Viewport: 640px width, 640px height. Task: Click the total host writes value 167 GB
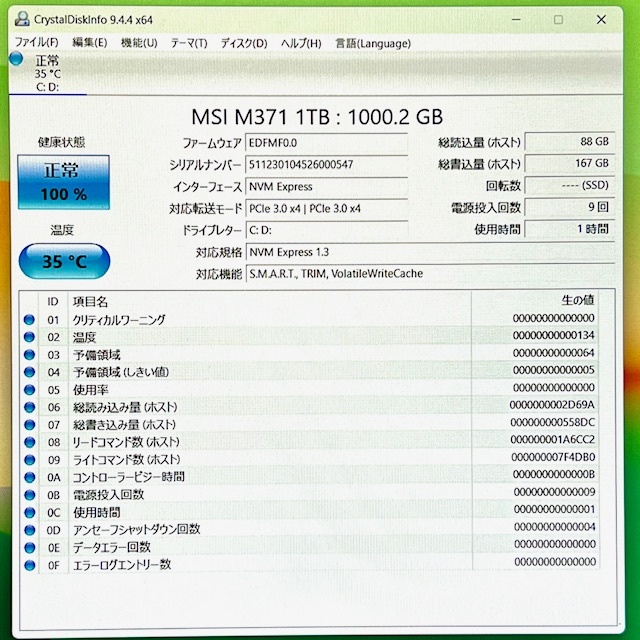[569, 164]
